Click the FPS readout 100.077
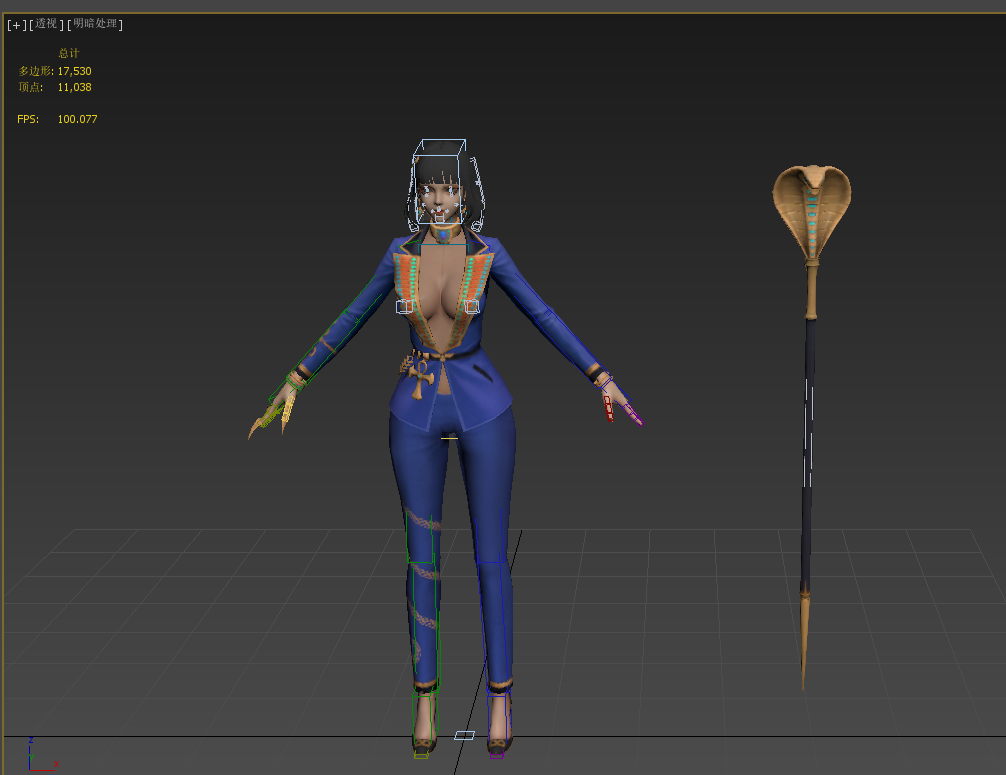The image size is (1006, 775). pos(77,119)
